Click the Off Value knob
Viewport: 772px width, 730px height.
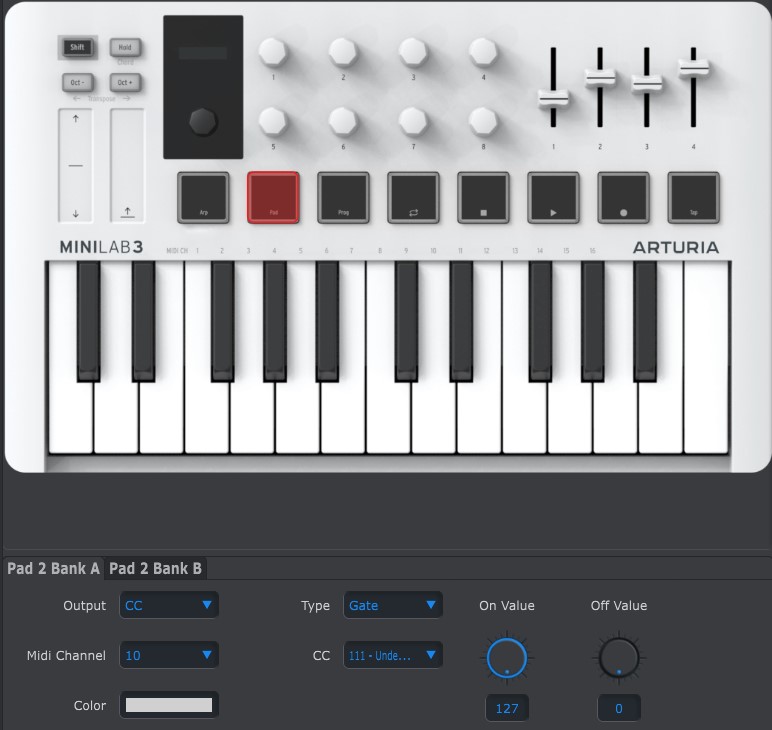click(619, 658)
